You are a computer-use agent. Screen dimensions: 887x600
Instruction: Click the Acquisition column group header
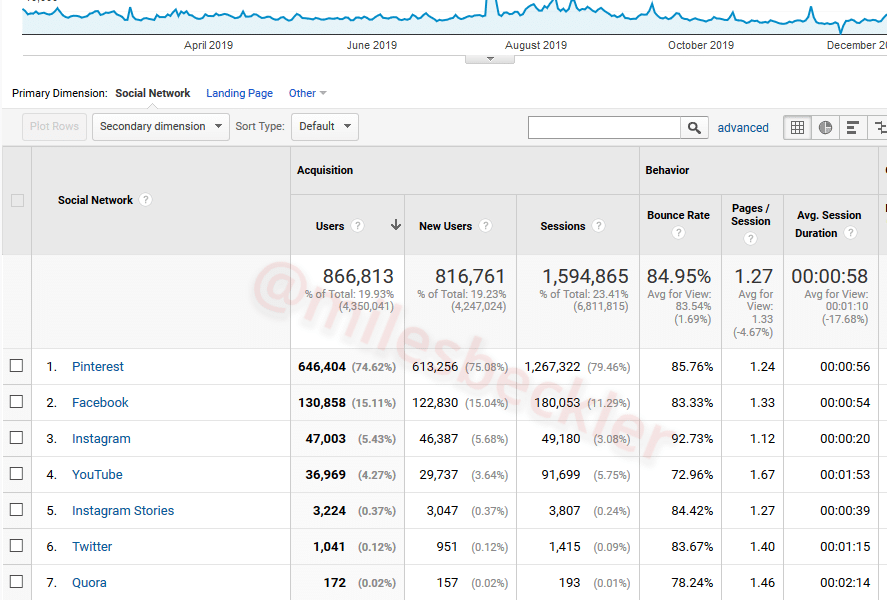325,170
